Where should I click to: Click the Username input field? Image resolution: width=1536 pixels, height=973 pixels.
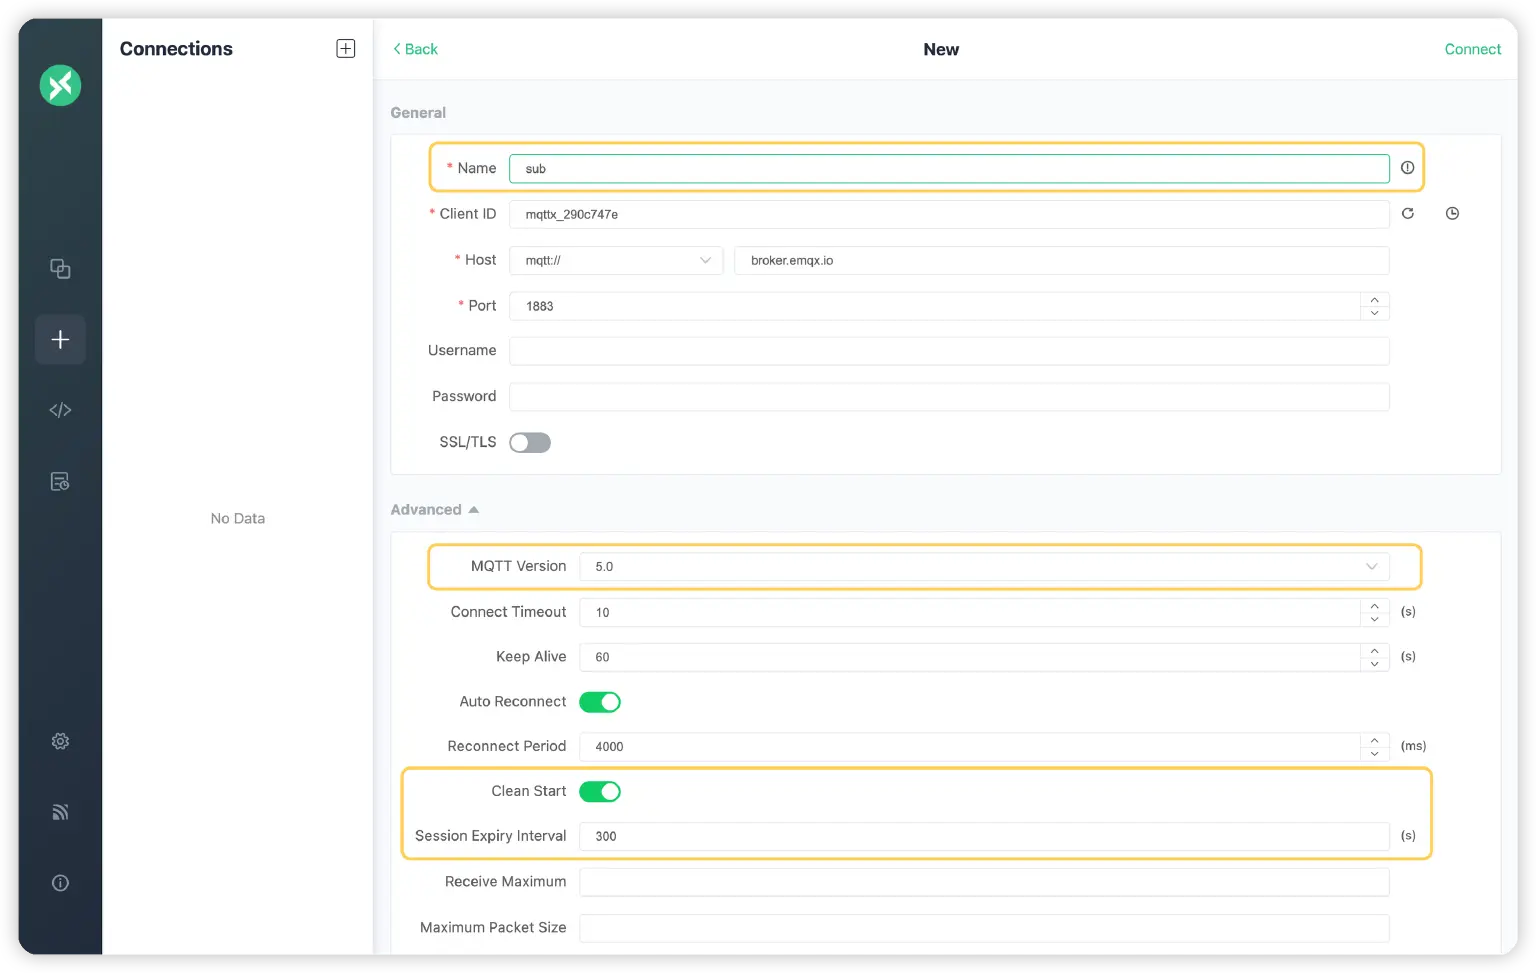[948, 351]
